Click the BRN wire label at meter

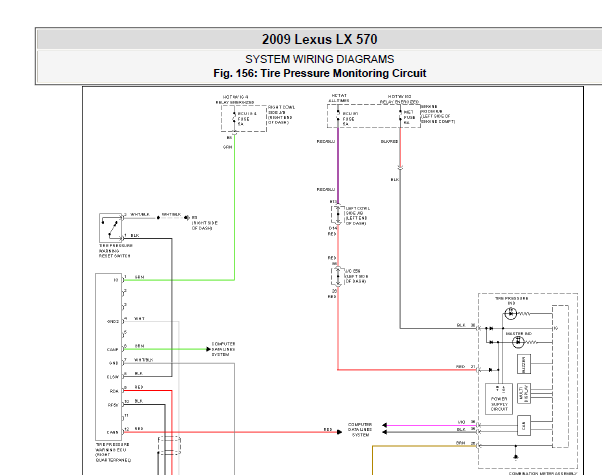[460, 443]
